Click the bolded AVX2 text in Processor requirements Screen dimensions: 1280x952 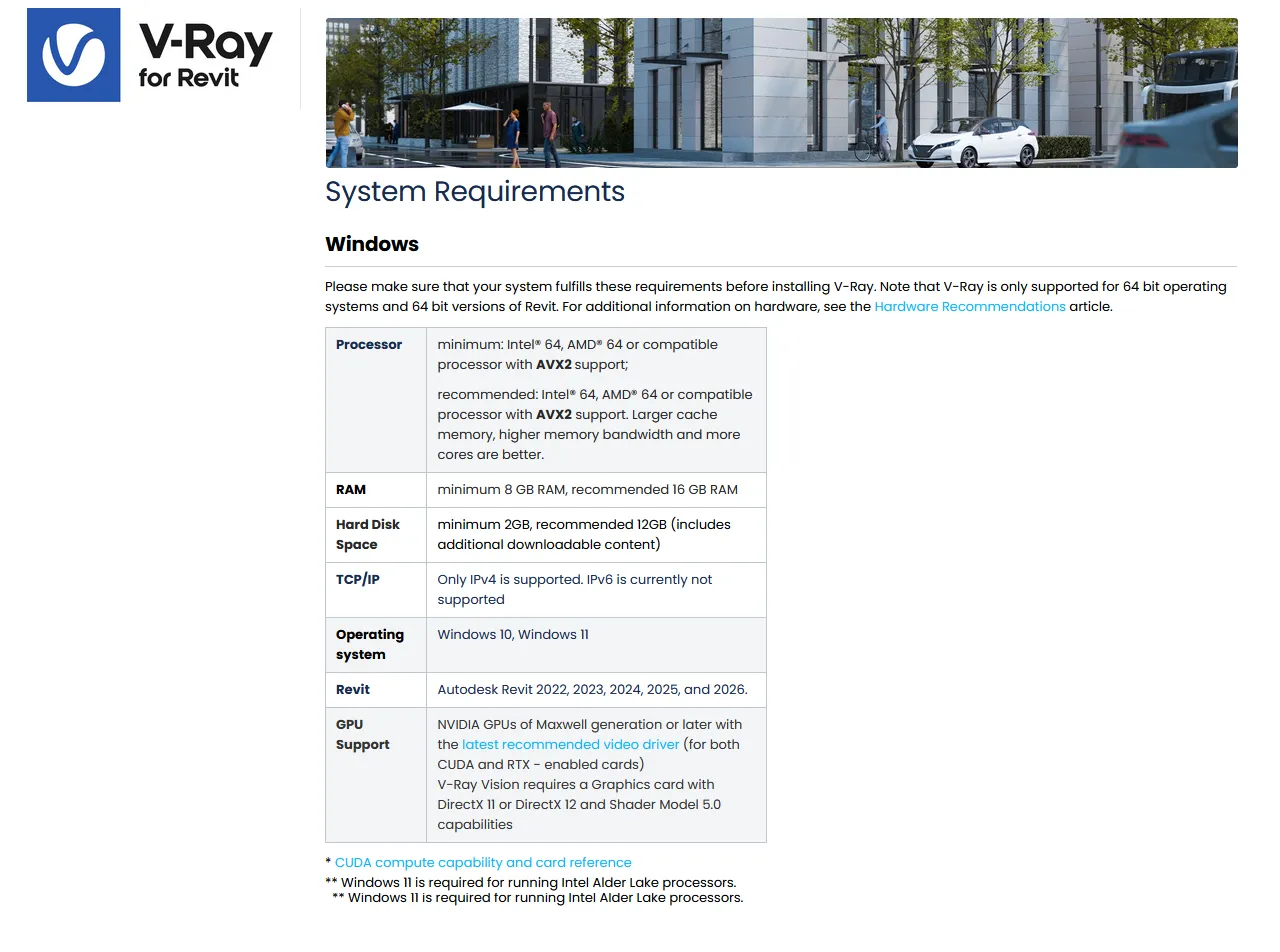553,364
